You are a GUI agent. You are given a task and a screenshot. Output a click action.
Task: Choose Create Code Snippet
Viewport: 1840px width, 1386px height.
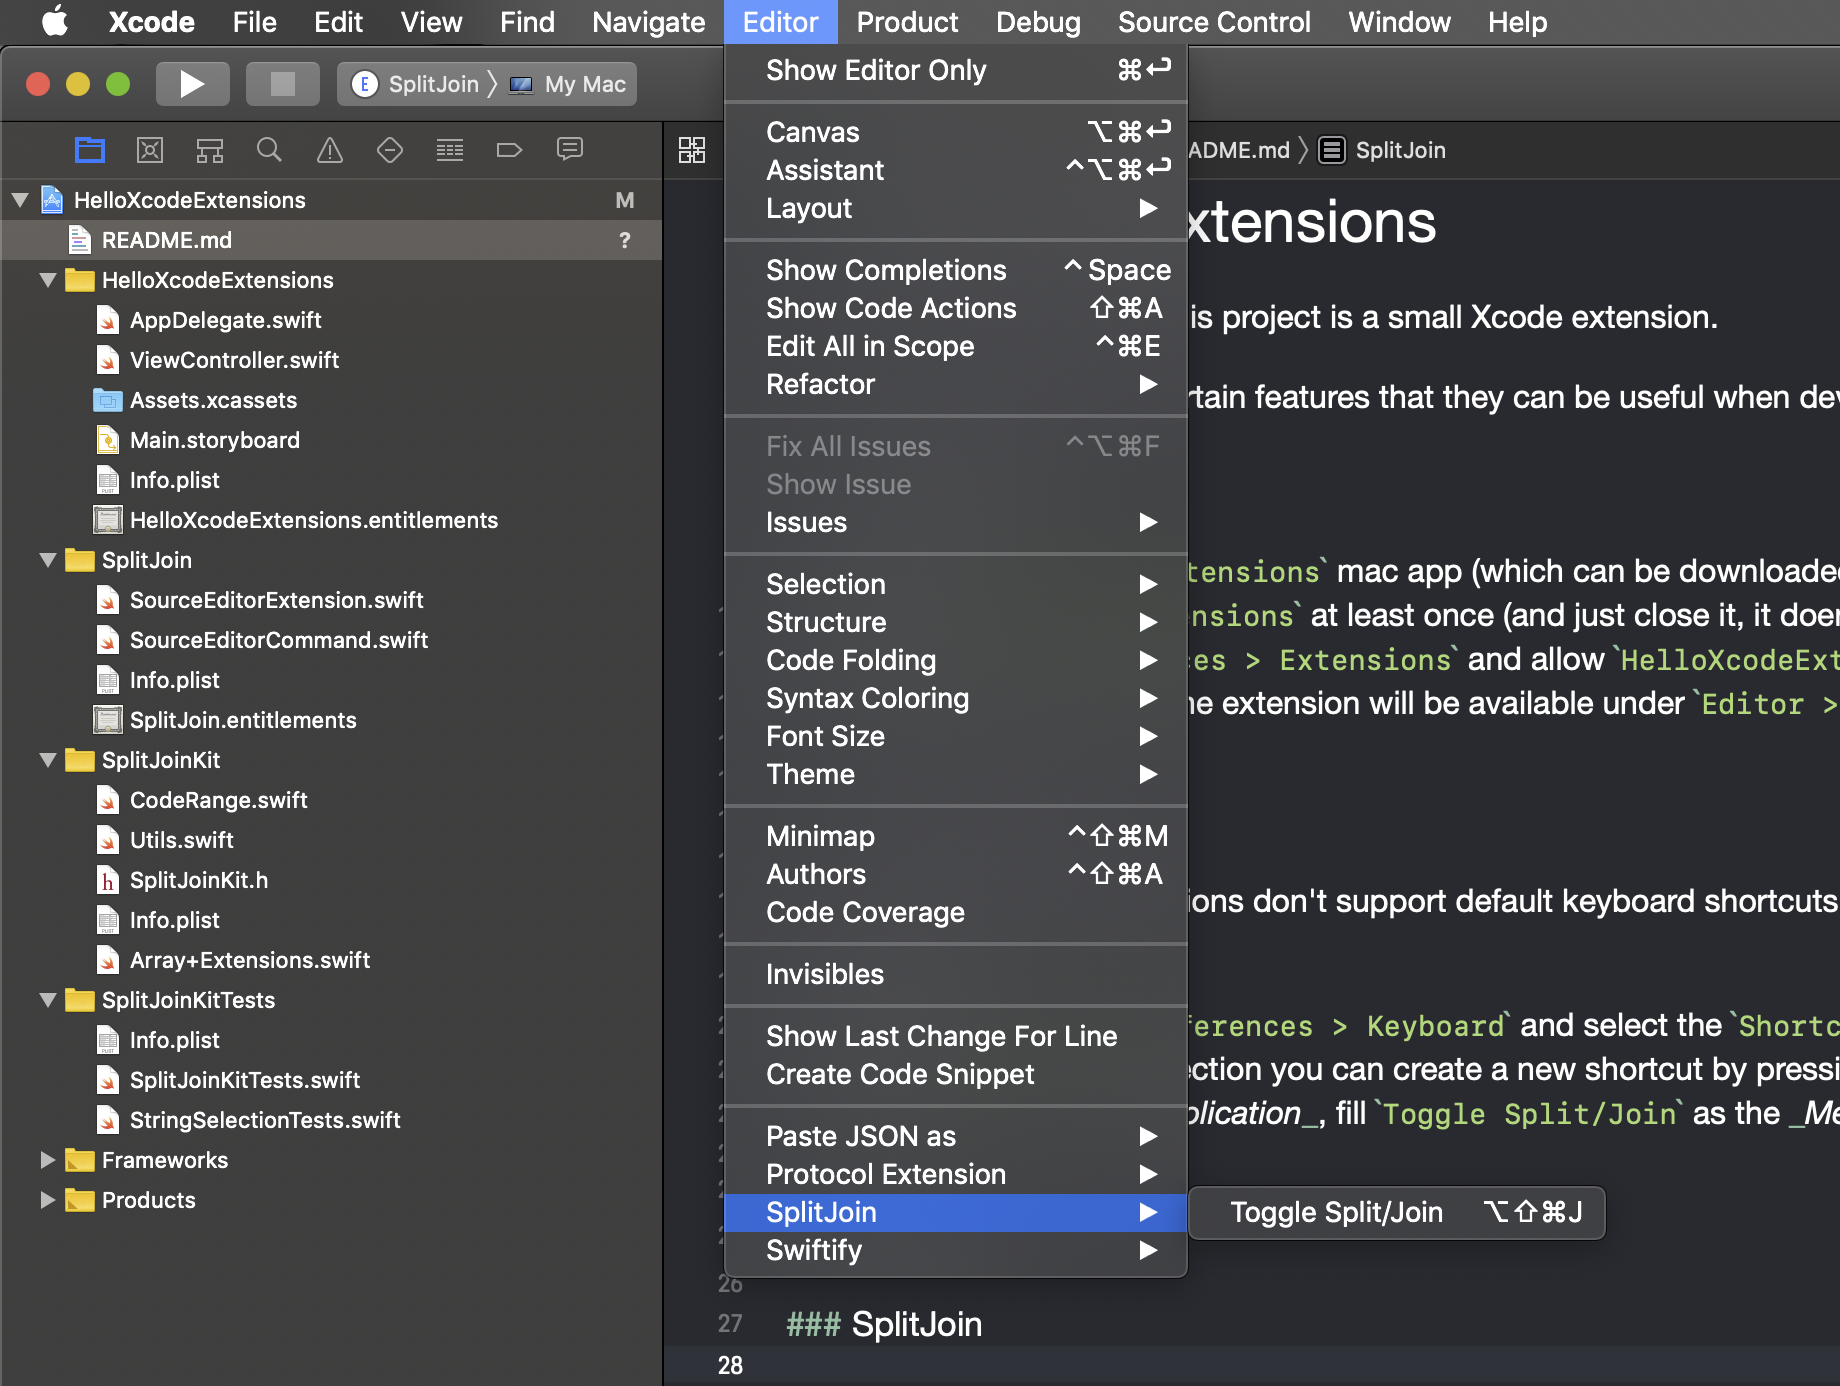[955, 1074]
